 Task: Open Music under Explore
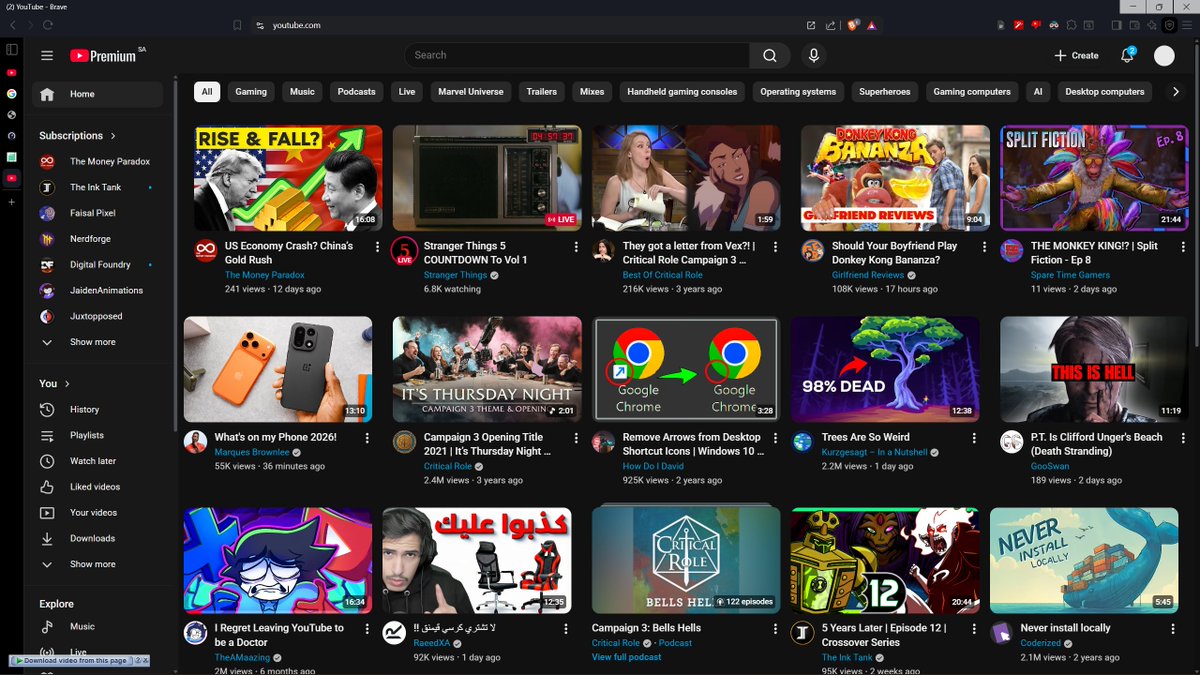[98, 627]
